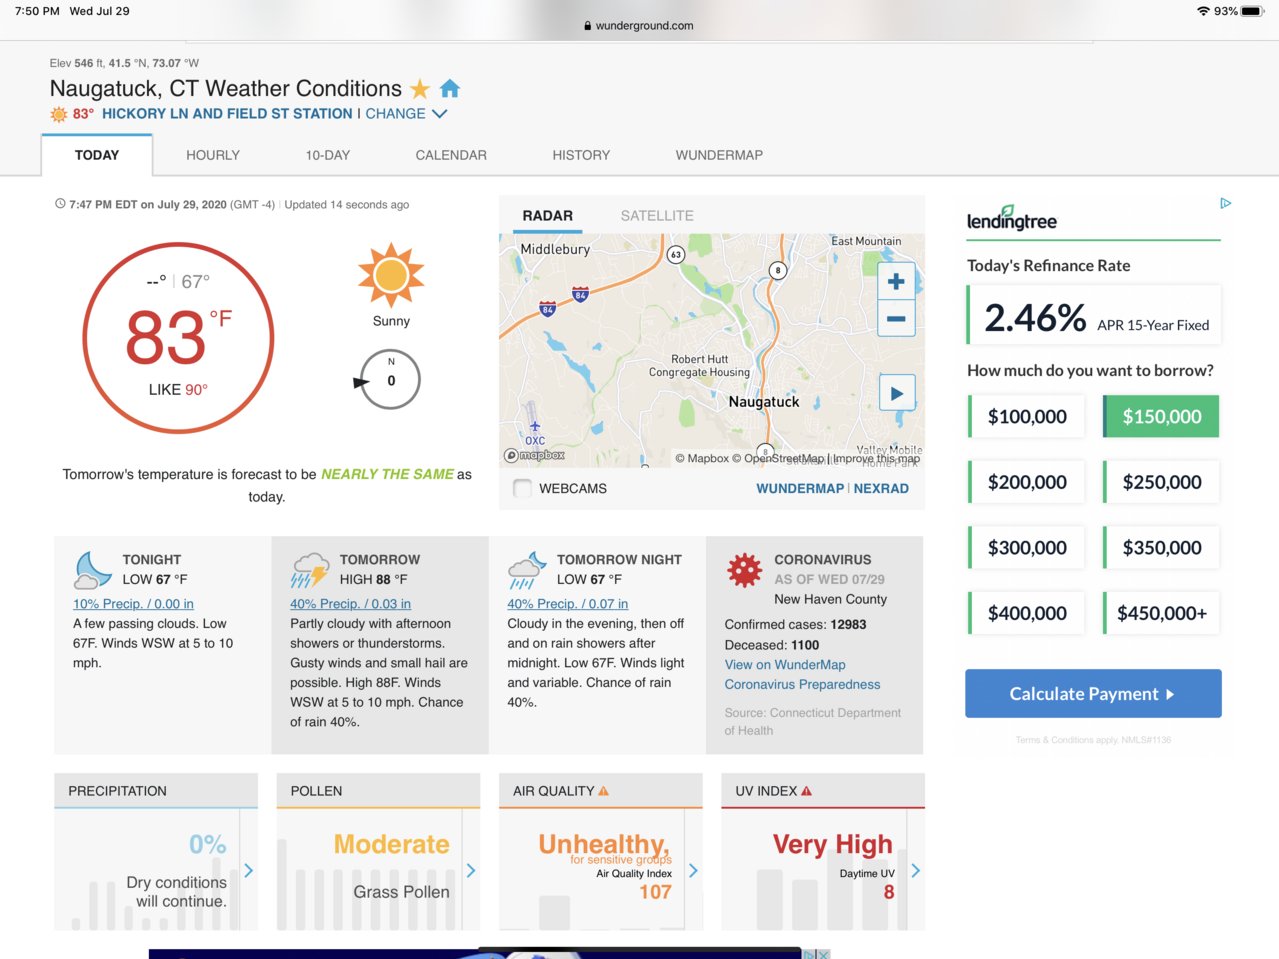The width and height of the screenshot is (1279, 959).
Task: Click the Wi-Fi status icon
Action: tap(1203, 11)
